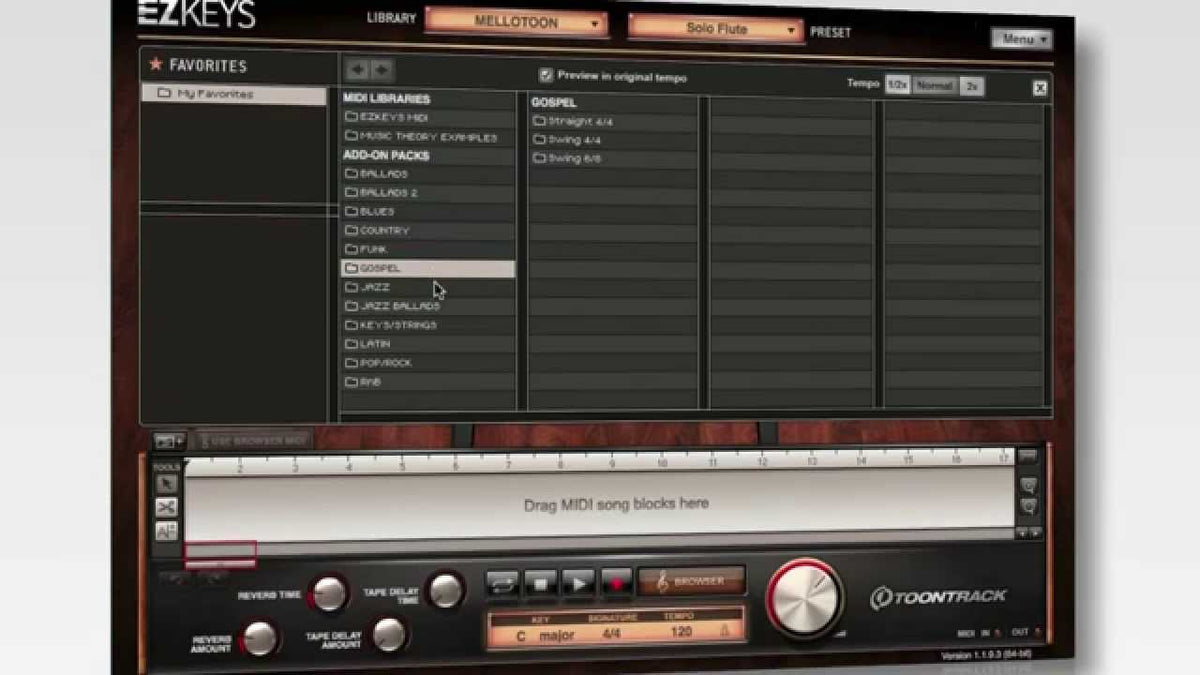Toggle Preview in original tempo checkbox
The image size is (1200, 675).
546,76
